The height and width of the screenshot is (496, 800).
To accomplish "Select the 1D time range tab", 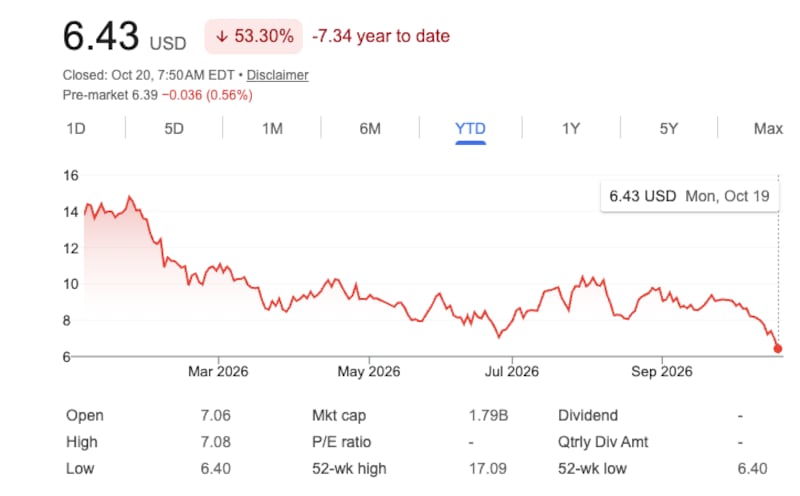I will click(76, 129).
